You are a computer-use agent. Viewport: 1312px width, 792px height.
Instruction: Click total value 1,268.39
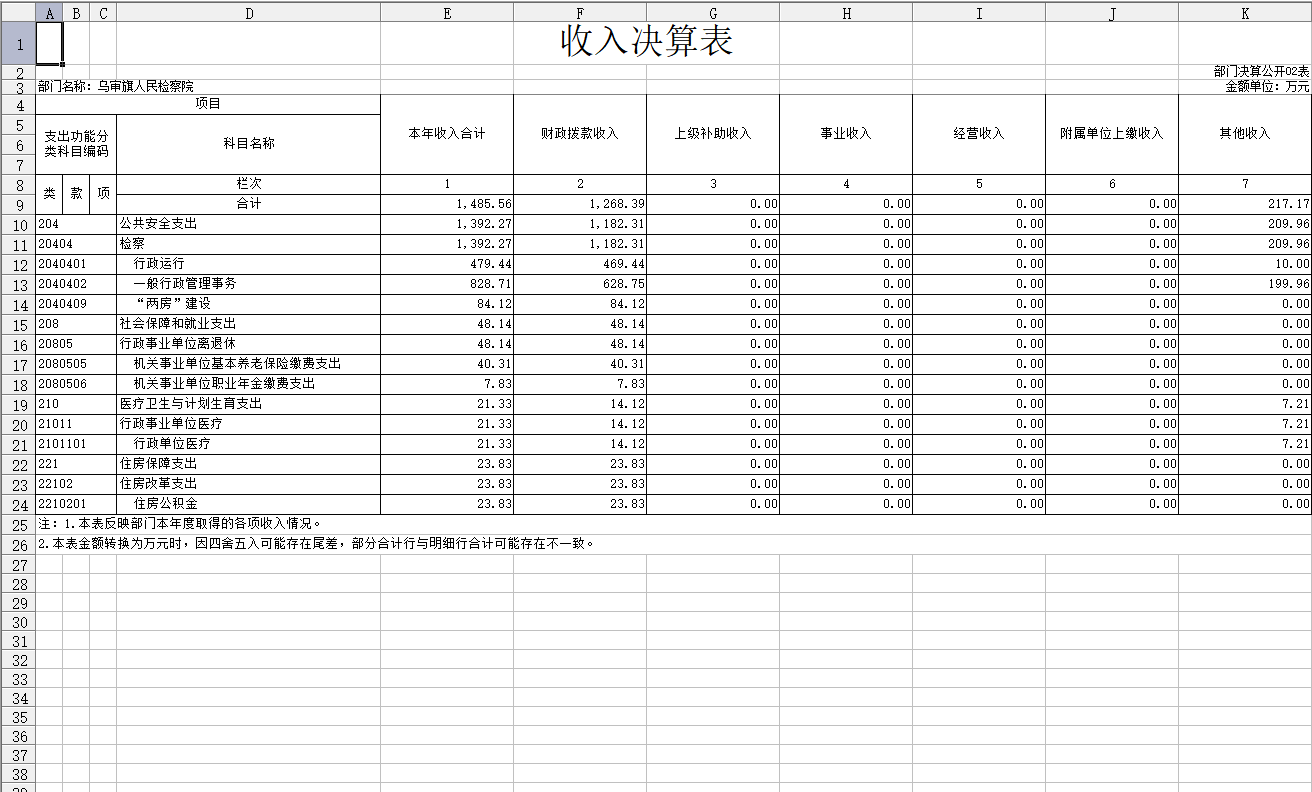click(x=580, y=204)
